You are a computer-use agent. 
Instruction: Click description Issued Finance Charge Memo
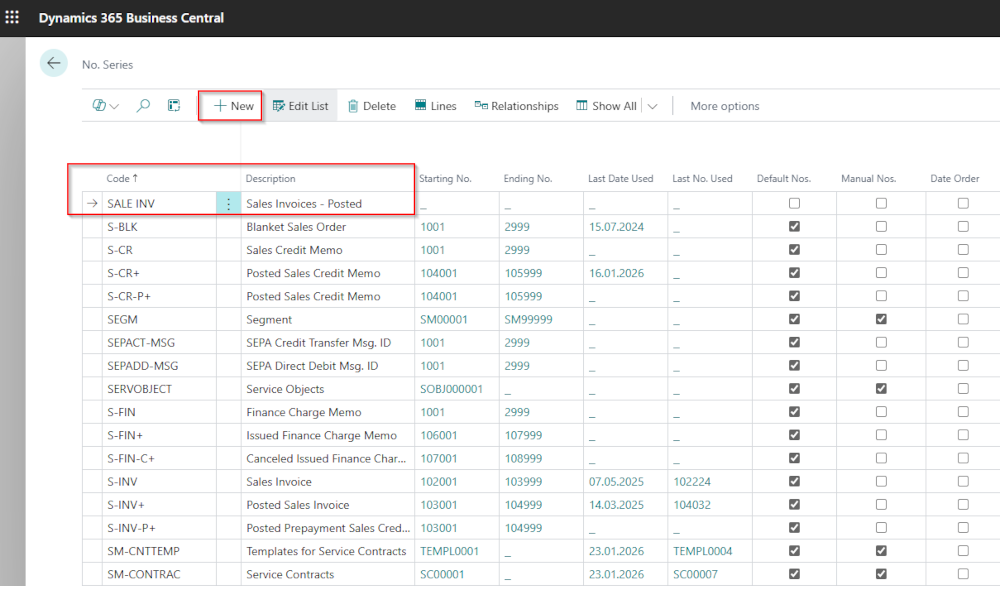pos(321,435)
